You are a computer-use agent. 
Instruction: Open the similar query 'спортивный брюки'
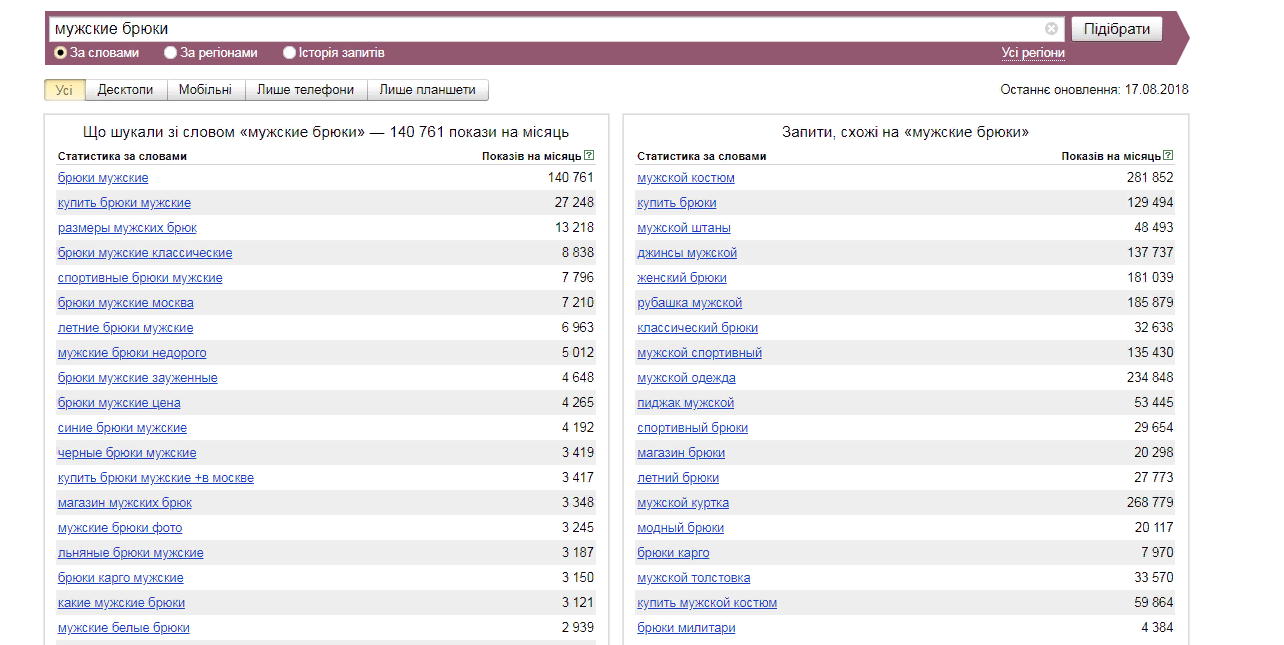693,428
